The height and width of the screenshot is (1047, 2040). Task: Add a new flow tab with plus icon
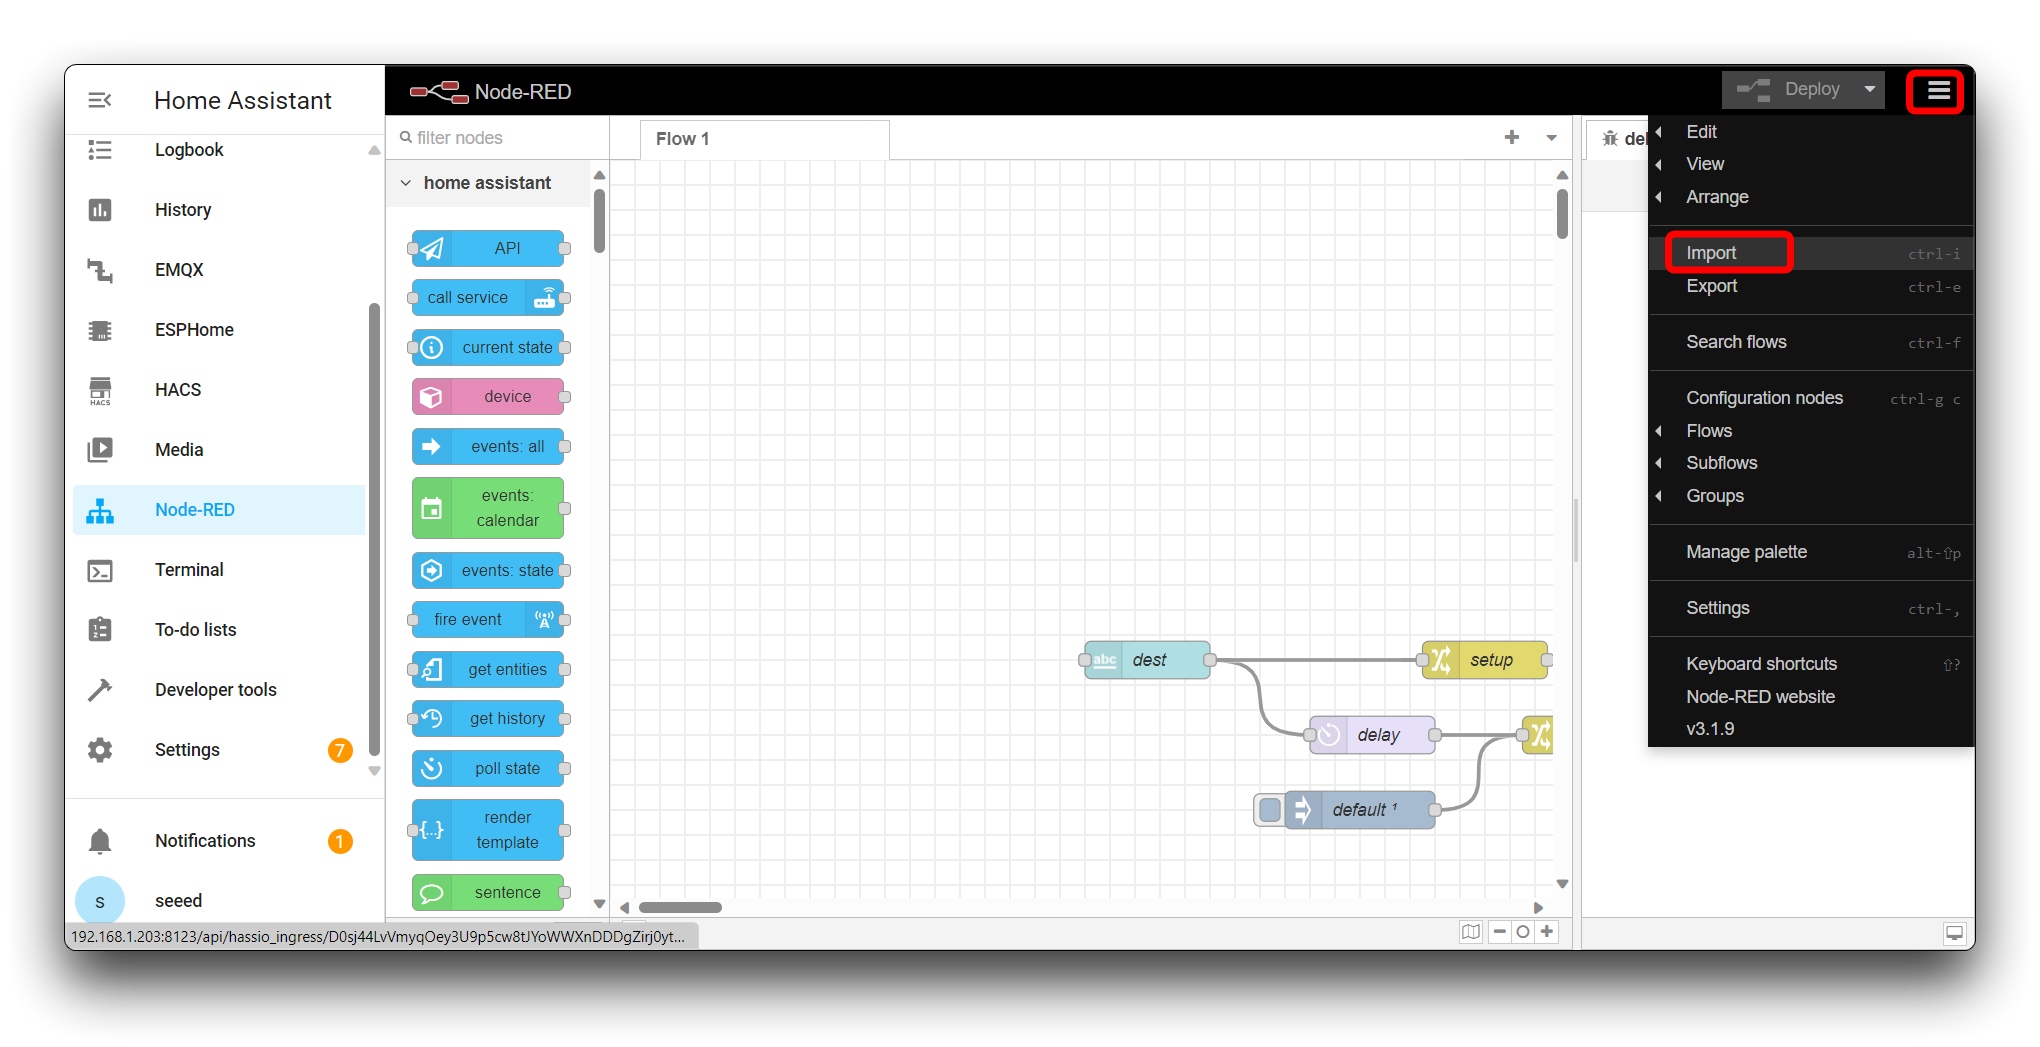1512,137
